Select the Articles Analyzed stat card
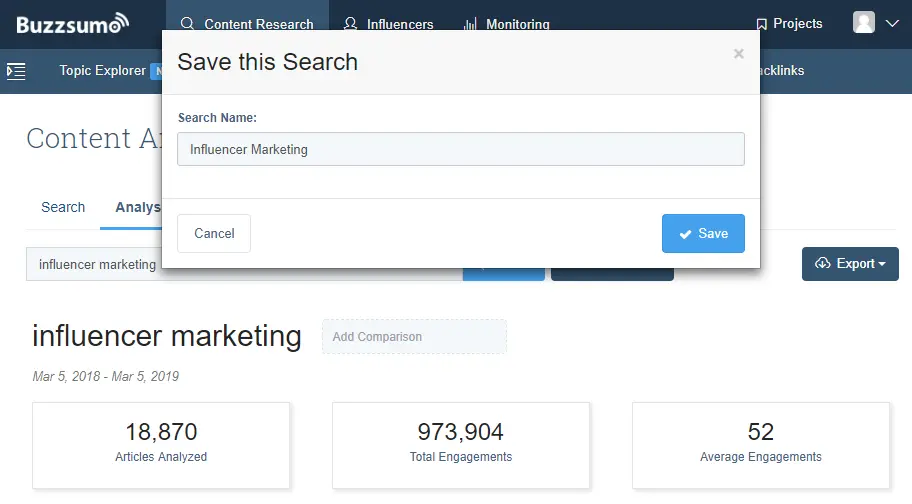Screen dimensions: 912x504 161,445
